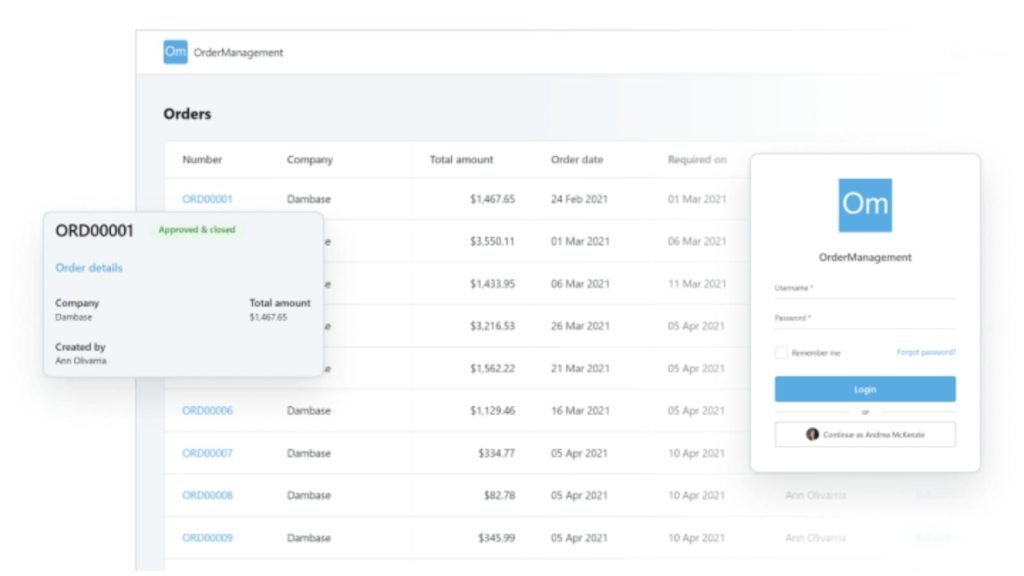Open Order details on the ORD00001 card
The height and width of the screenshot is (576, 1024).
91,268
